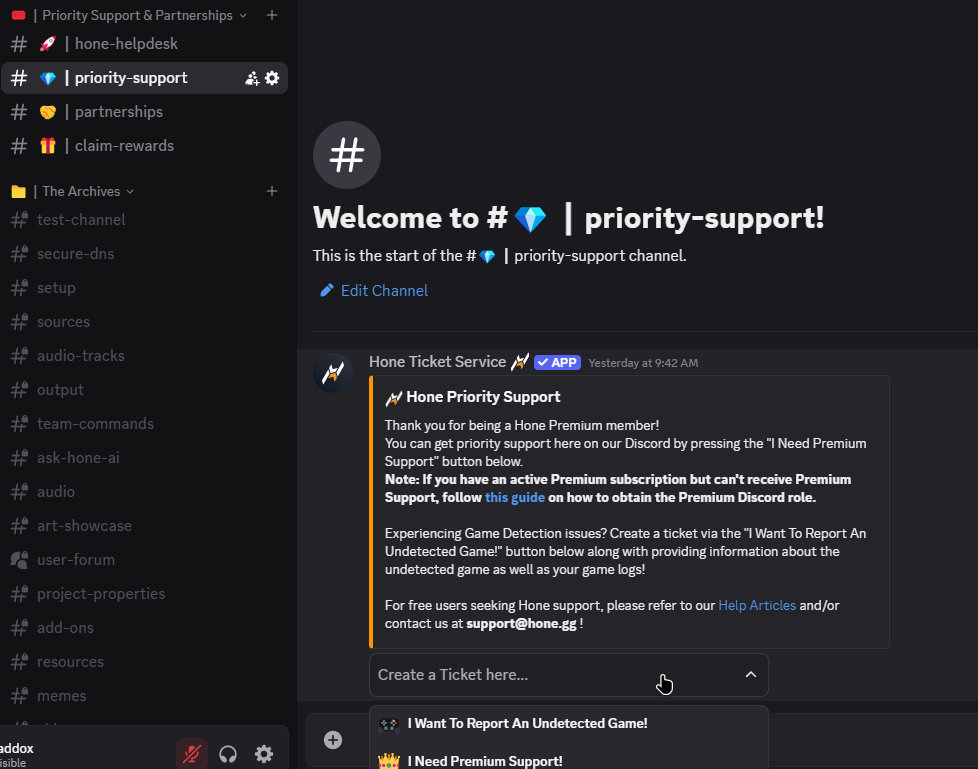
Task: Add channel to Priority Support & Partnerships category
Action: coord(272,15)
